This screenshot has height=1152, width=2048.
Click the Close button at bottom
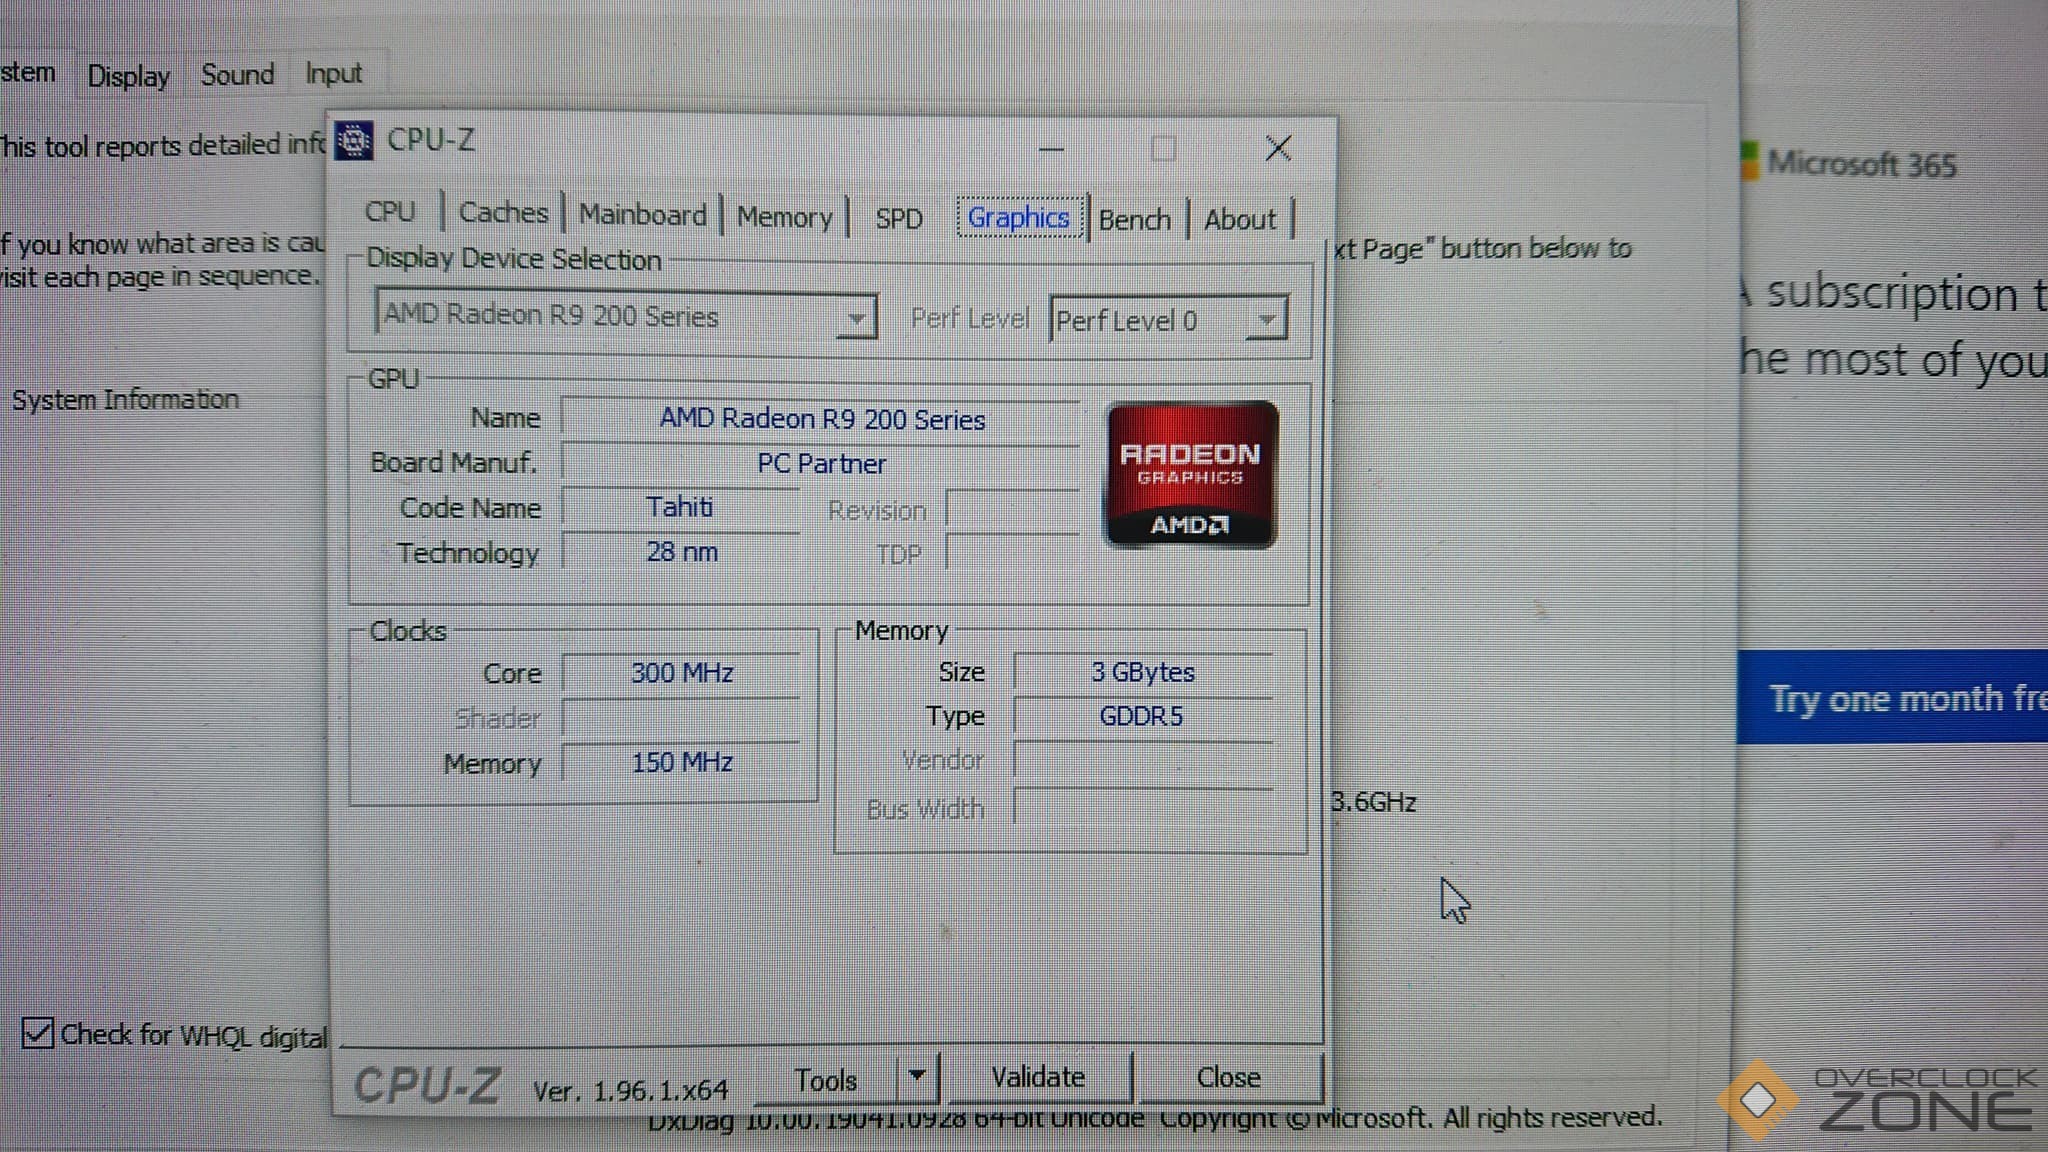[x=1228, y=1077]
